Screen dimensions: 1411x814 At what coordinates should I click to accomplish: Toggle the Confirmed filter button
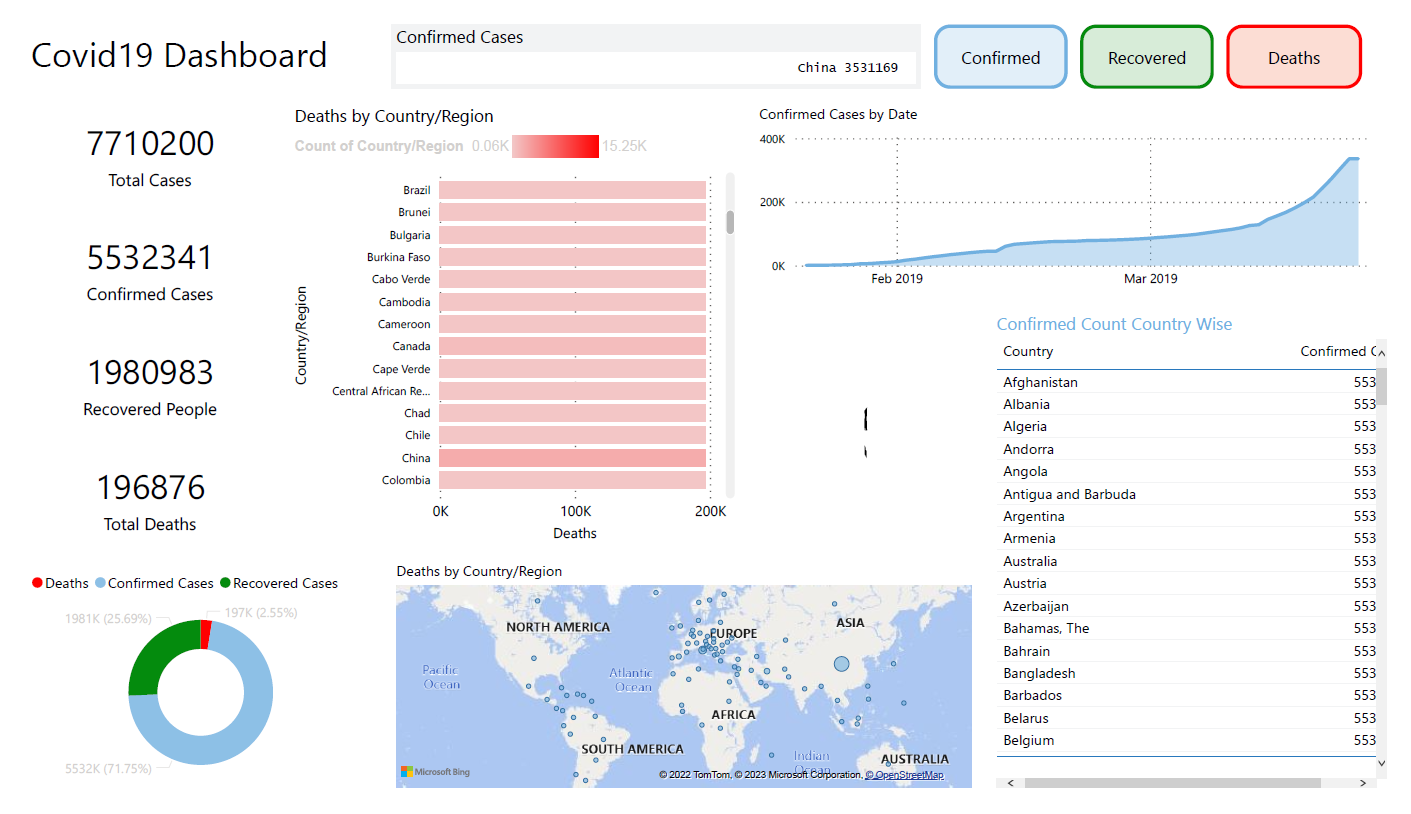click(1000, 57)
